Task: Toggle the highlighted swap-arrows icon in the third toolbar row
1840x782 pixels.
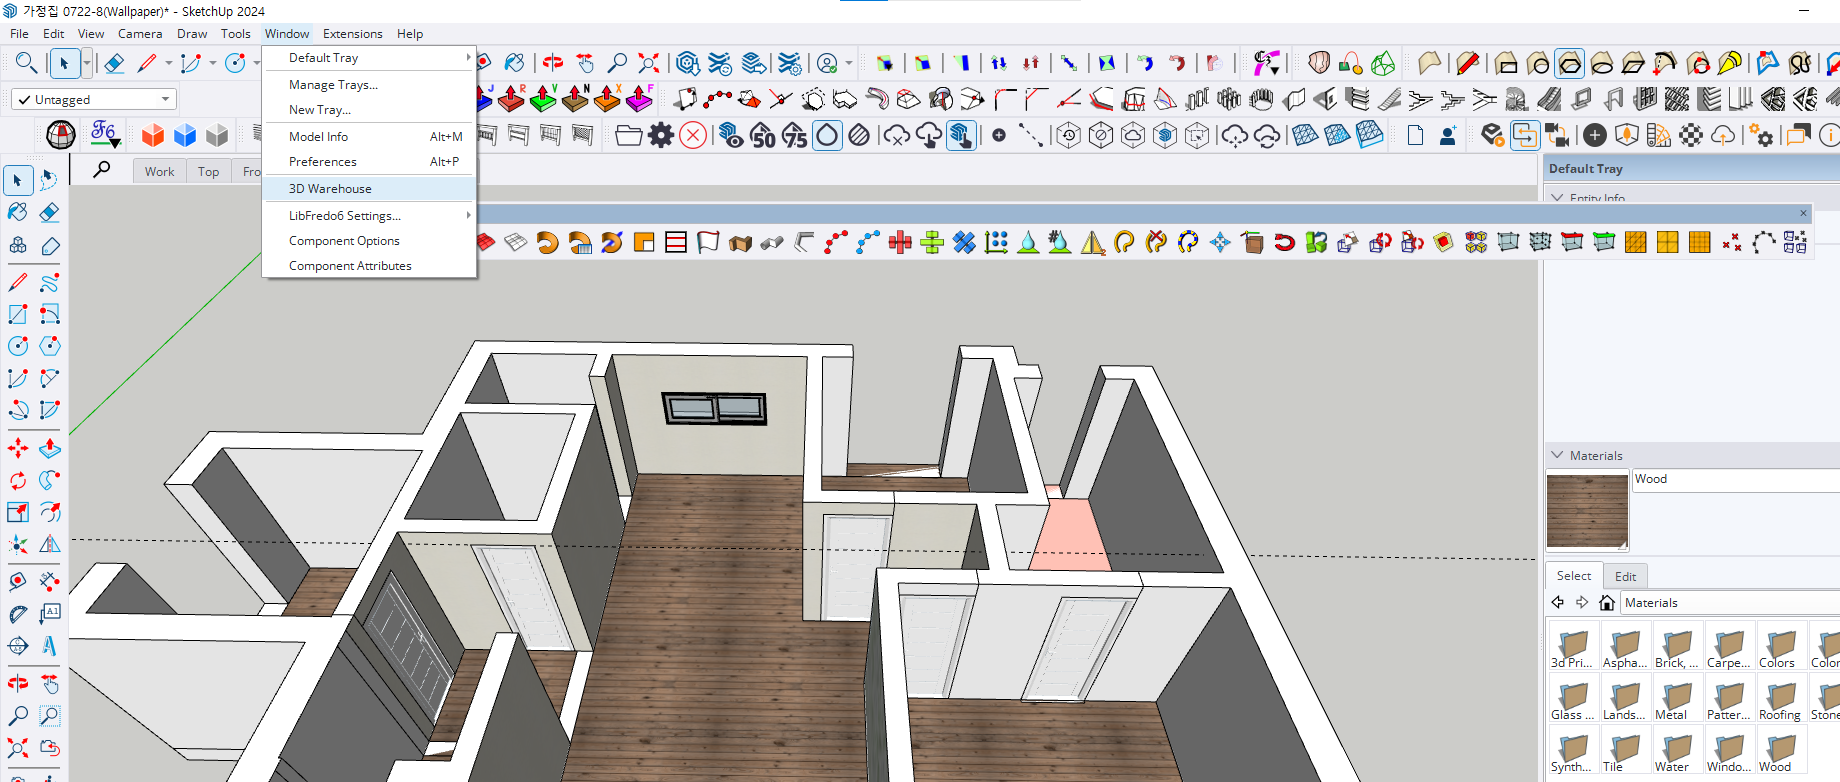Action: [1525, 135]
